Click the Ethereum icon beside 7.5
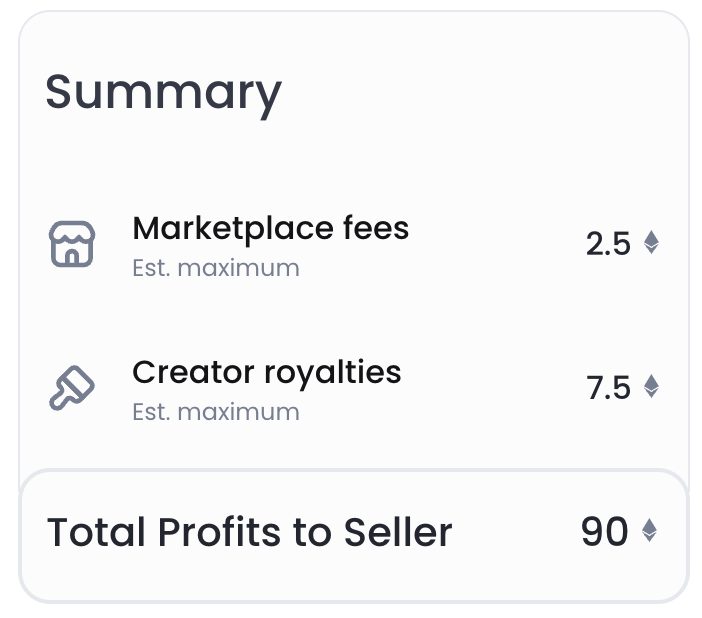The width and height of the screenshot is (702, 618). 651,387
